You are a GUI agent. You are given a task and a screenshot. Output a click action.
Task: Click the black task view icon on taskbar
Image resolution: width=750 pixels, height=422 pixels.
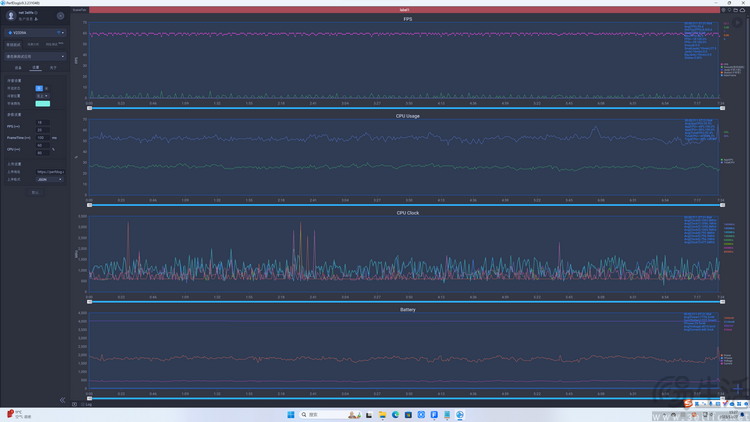pos(369,415)
